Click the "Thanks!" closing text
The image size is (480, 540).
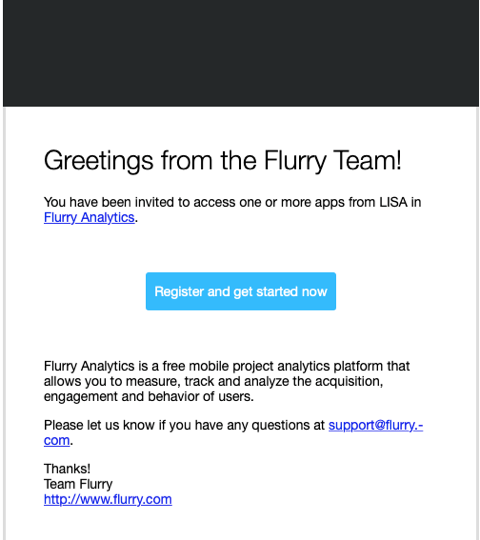tap(67, 469)
